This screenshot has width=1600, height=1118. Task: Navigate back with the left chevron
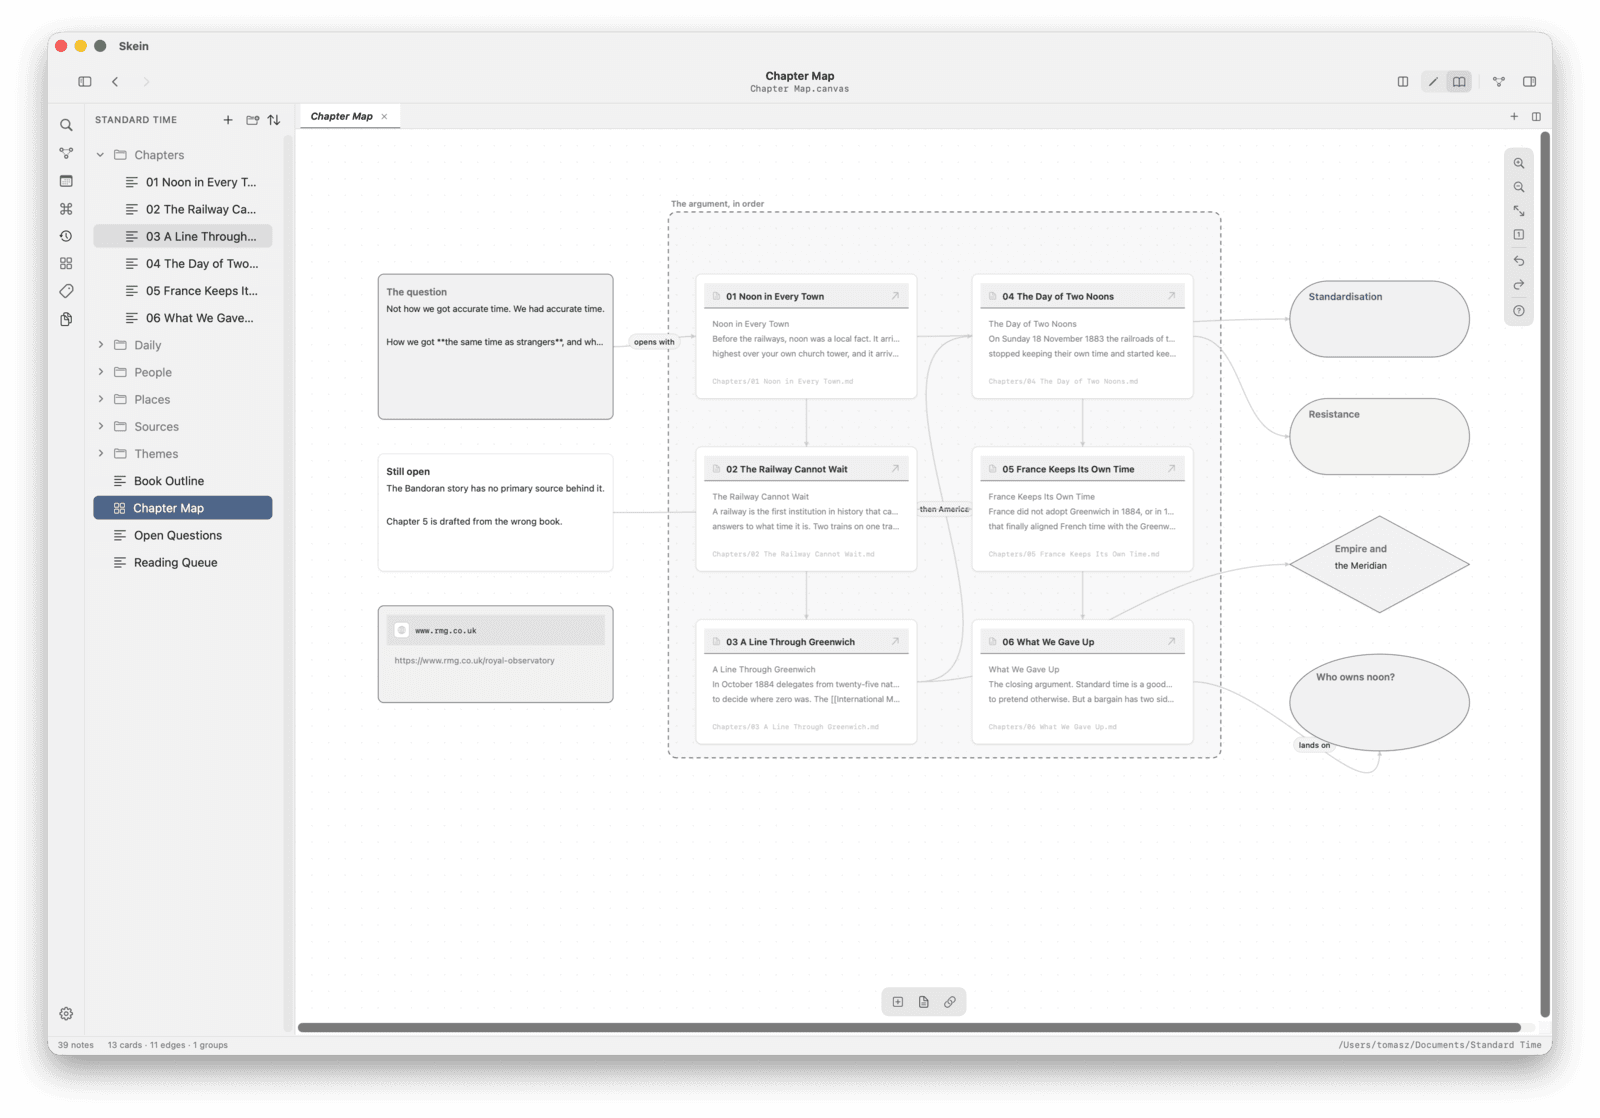115,82
